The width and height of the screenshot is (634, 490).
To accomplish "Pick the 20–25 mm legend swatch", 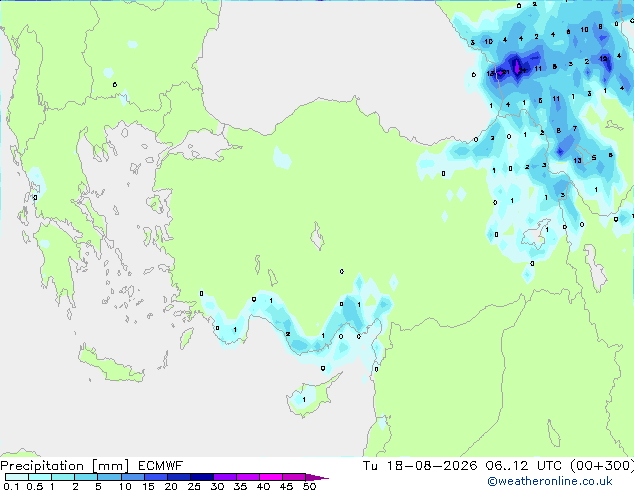I will pyautogui.click(x=178, y=477).
